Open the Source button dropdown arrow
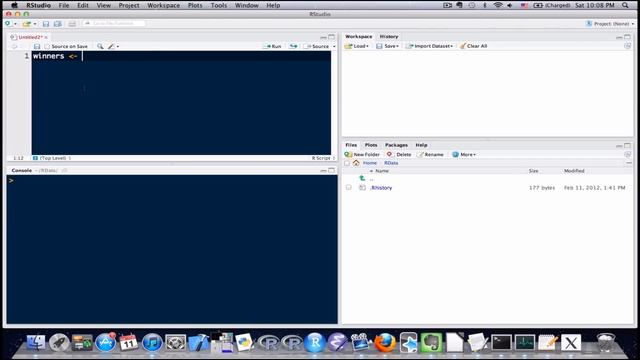Image resolution: width=640 pixels, height=360 pixels. [x=334, y=47]
